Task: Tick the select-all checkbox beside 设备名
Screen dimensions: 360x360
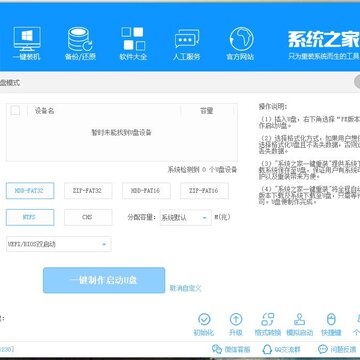Action: 15,110
